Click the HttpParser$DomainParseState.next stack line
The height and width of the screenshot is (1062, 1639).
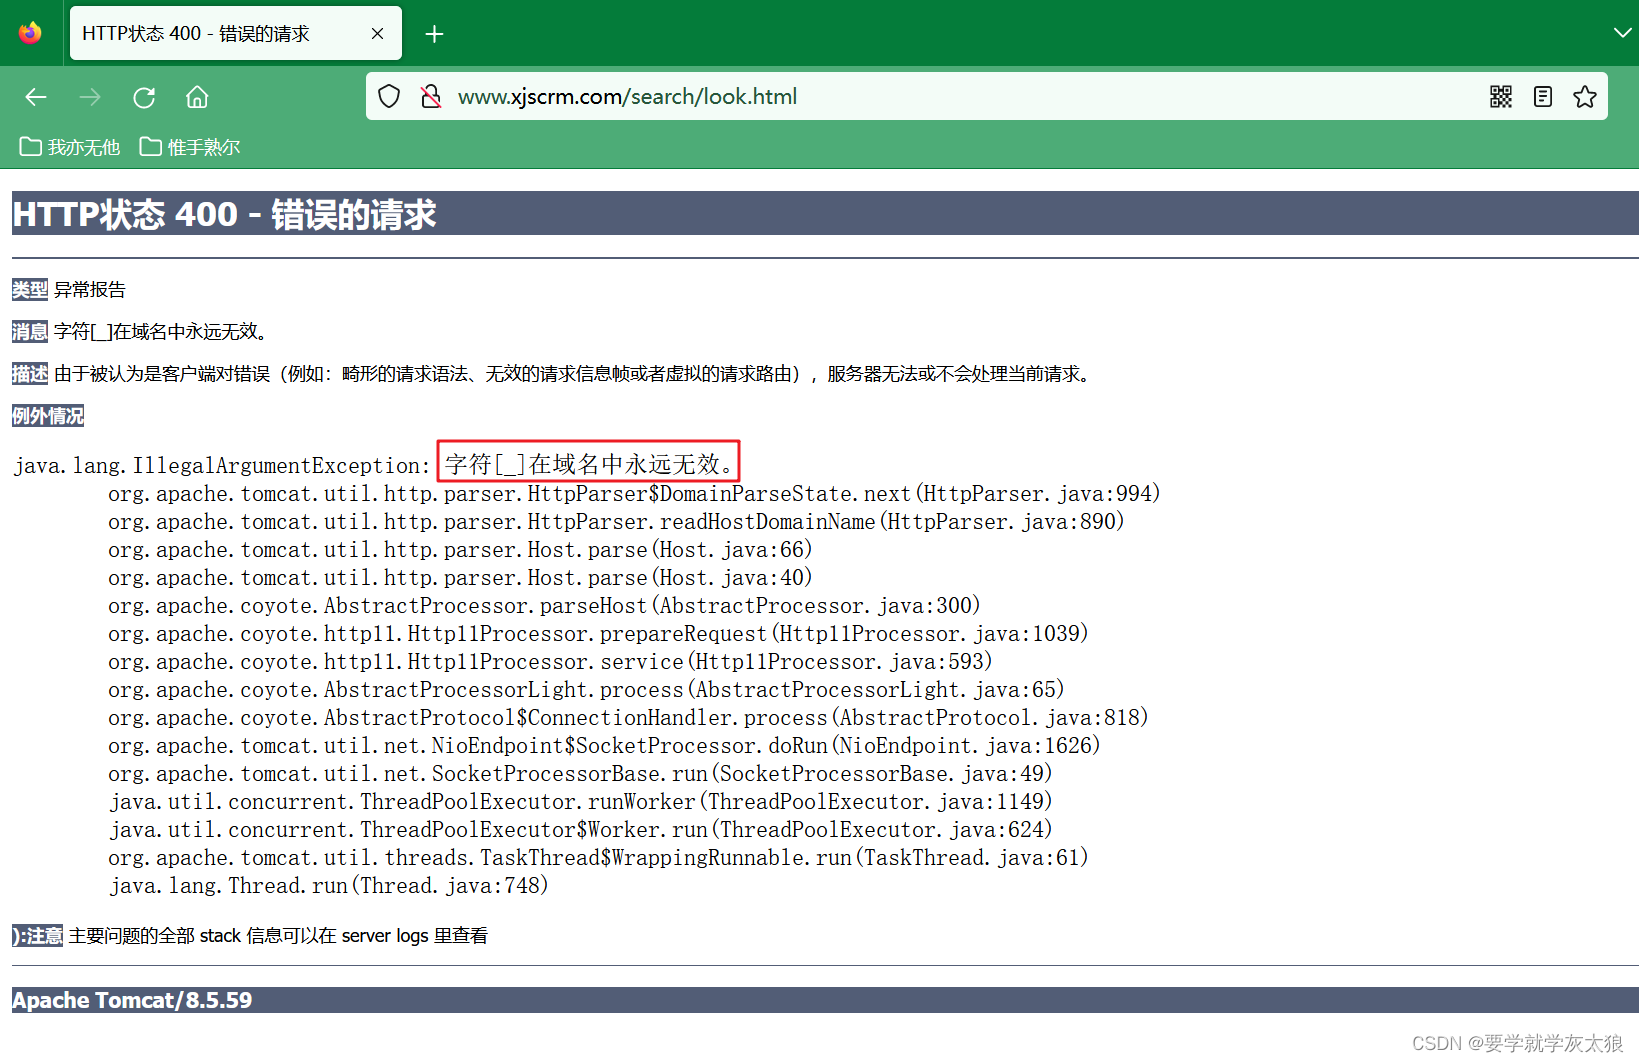(x=634, y=494)
